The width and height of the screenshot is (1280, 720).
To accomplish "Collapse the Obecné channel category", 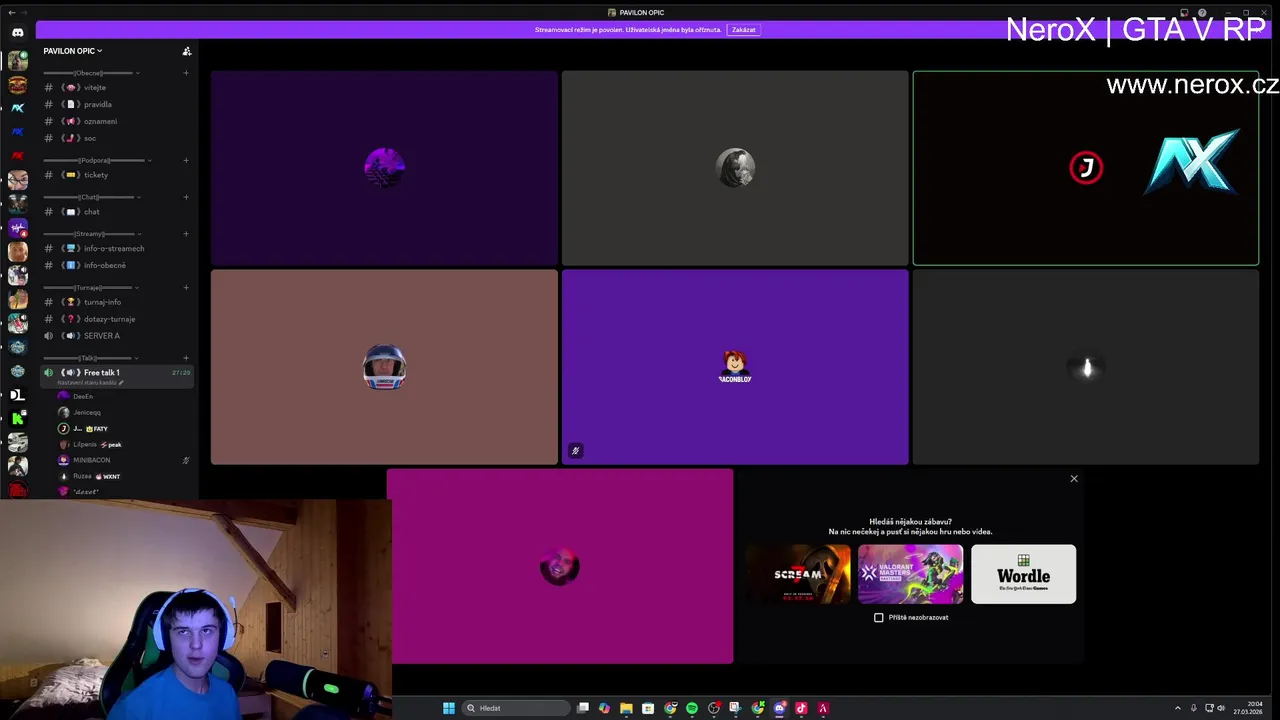I will (90, 73).
